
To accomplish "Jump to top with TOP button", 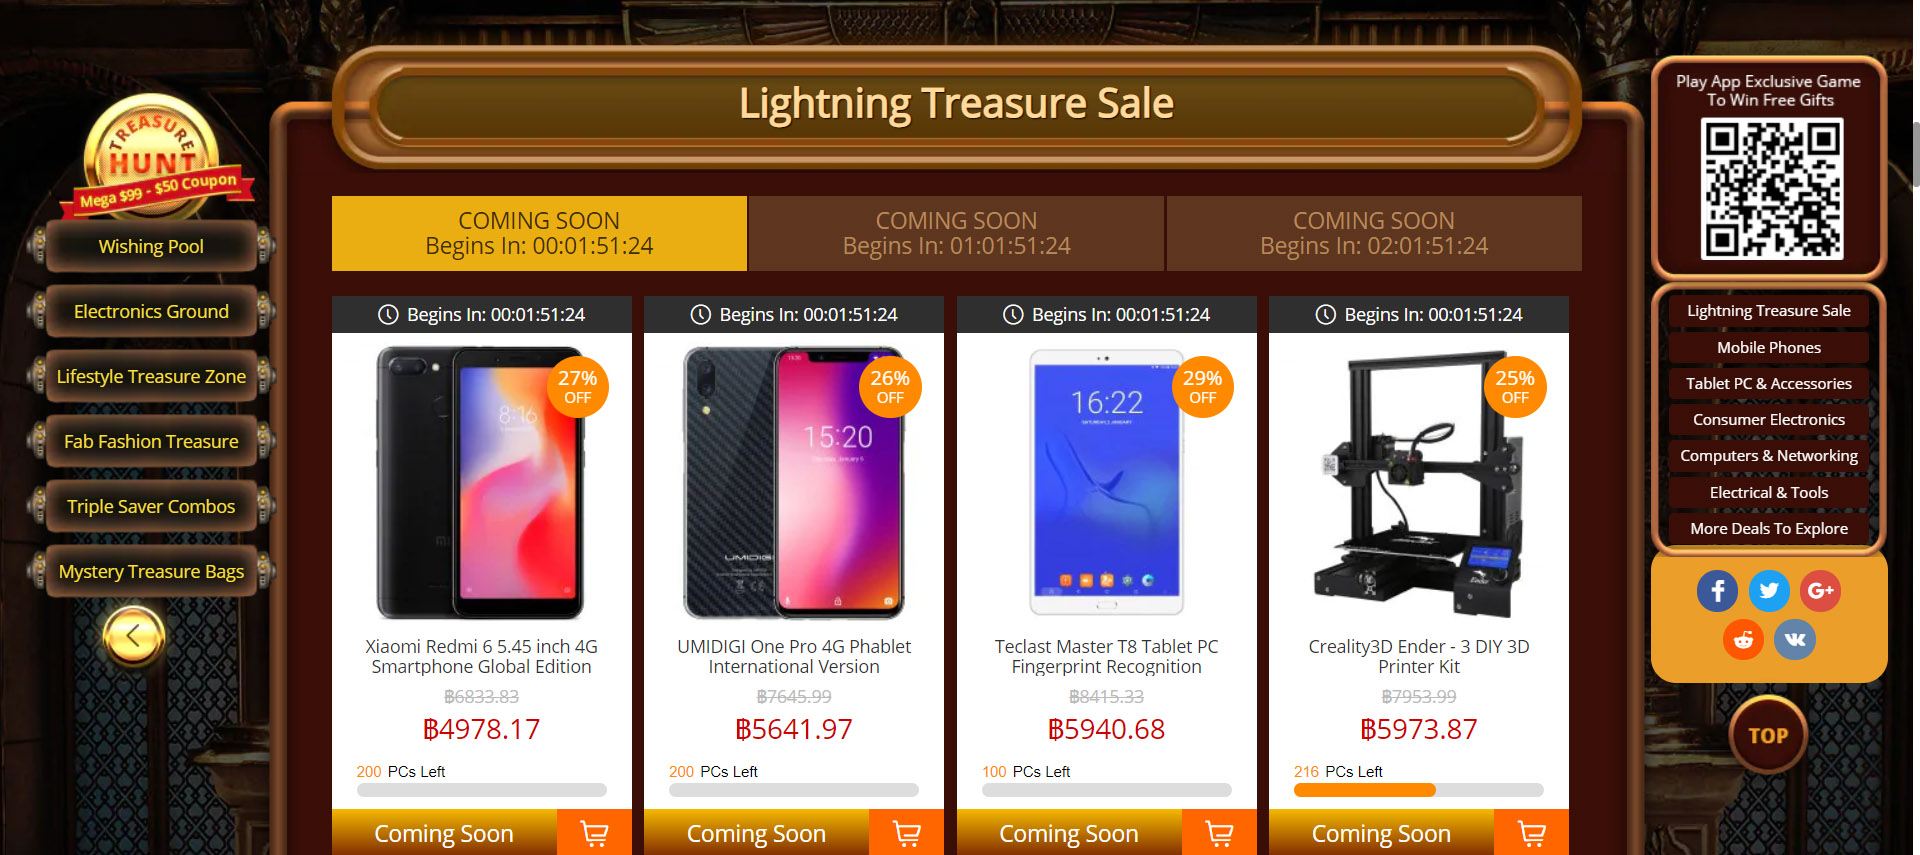I will (1768, 735).
